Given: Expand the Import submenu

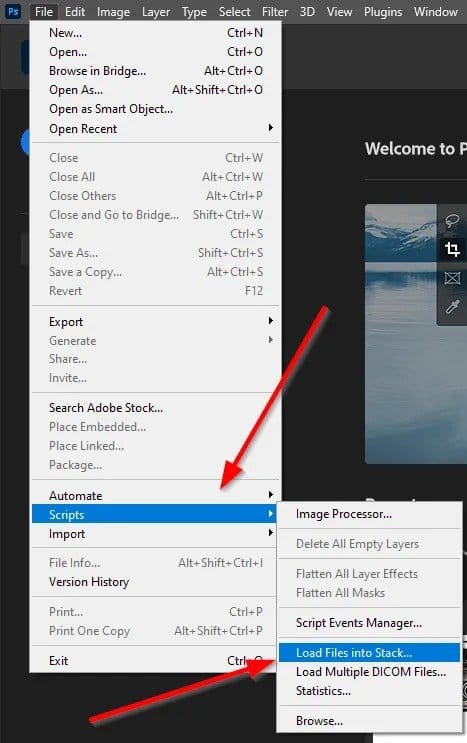Looking at the screenshot, I should [156, 534].
